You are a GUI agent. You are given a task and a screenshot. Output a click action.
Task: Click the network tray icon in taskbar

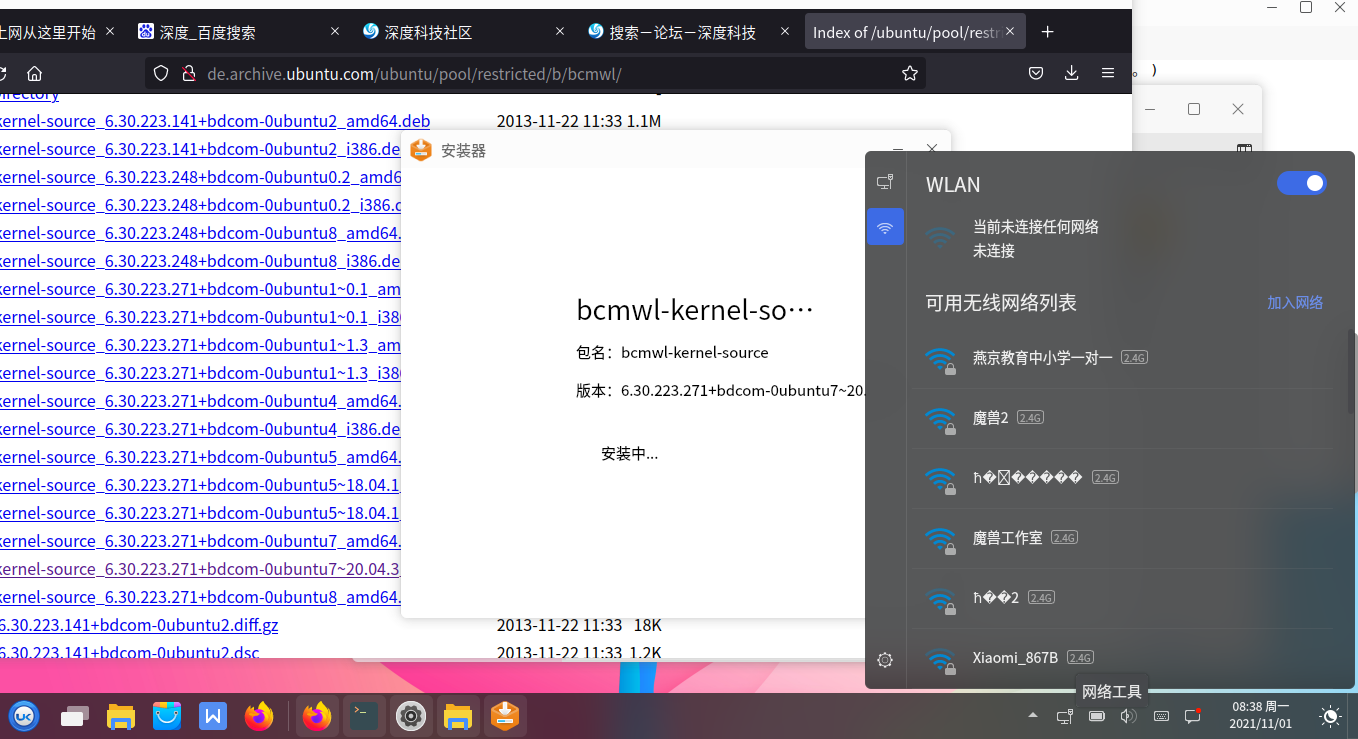(1065, 716)
